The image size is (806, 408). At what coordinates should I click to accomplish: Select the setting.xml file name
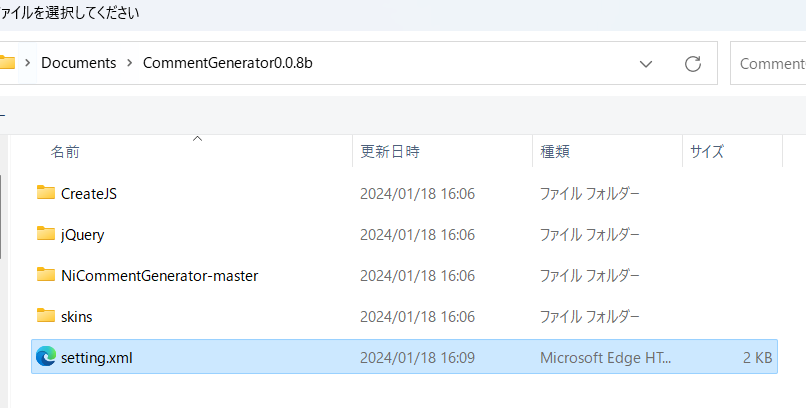[96, 357]
